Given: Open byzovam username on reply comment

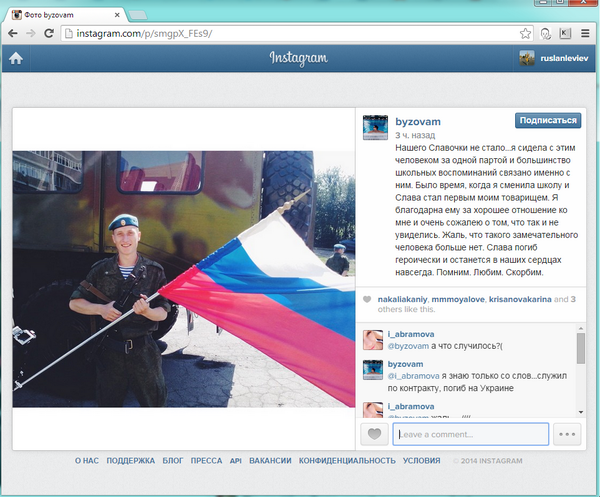Looking at the screenshot, I should [405, 364].
